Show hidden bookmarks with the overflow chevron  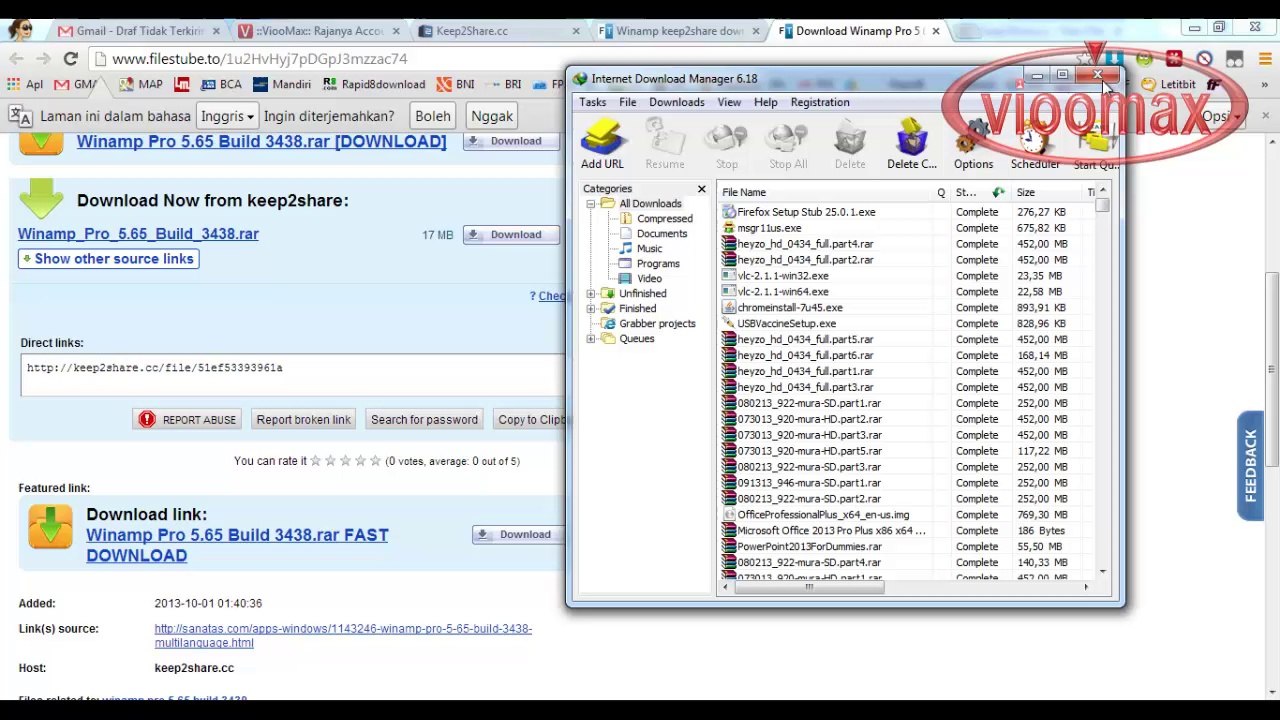tap(1264, 85)
